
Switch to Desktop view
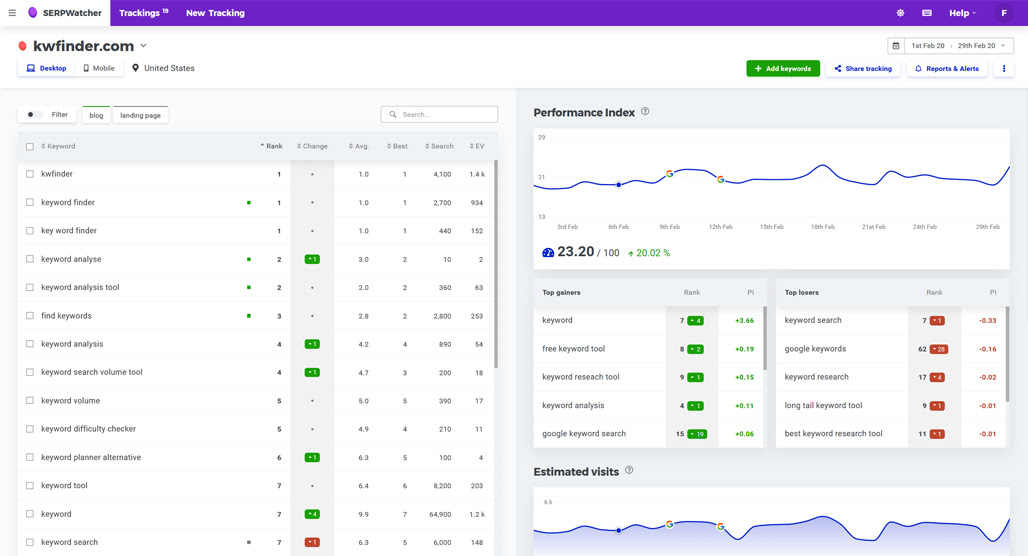[46, 68]
